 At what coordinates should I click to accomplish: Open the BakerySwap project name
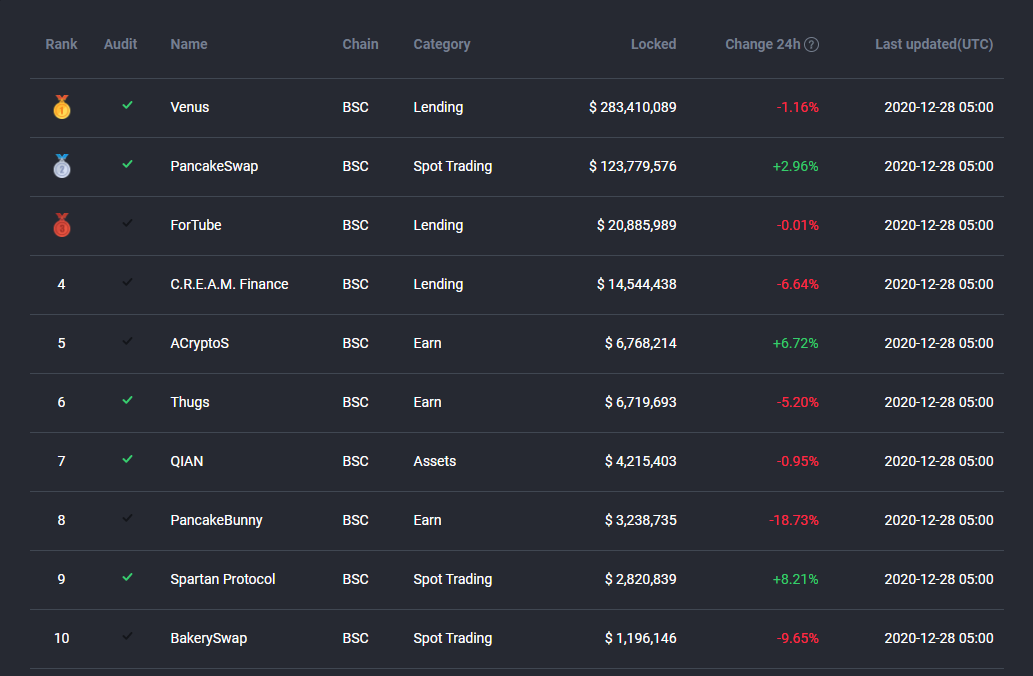click(x=209, y=638)
